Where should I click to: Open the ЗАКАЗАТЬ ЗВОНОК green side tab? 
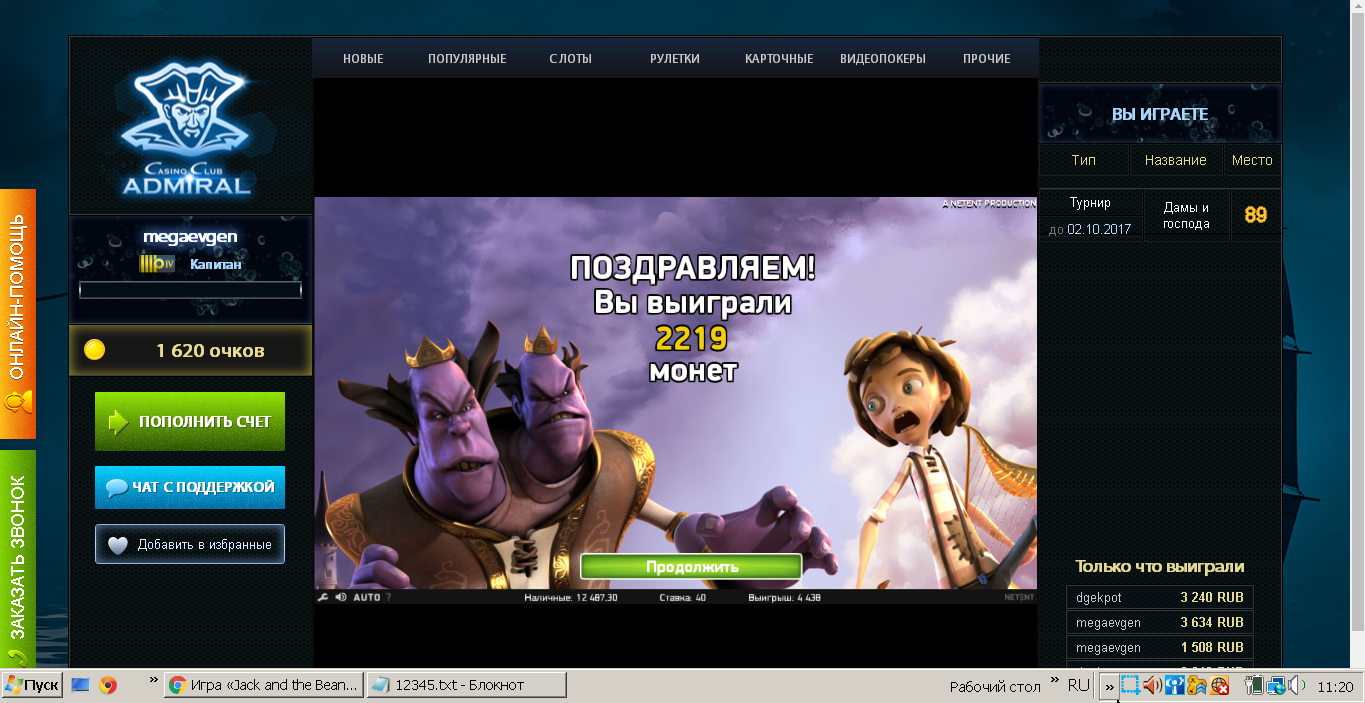click(x=17, y=560)
